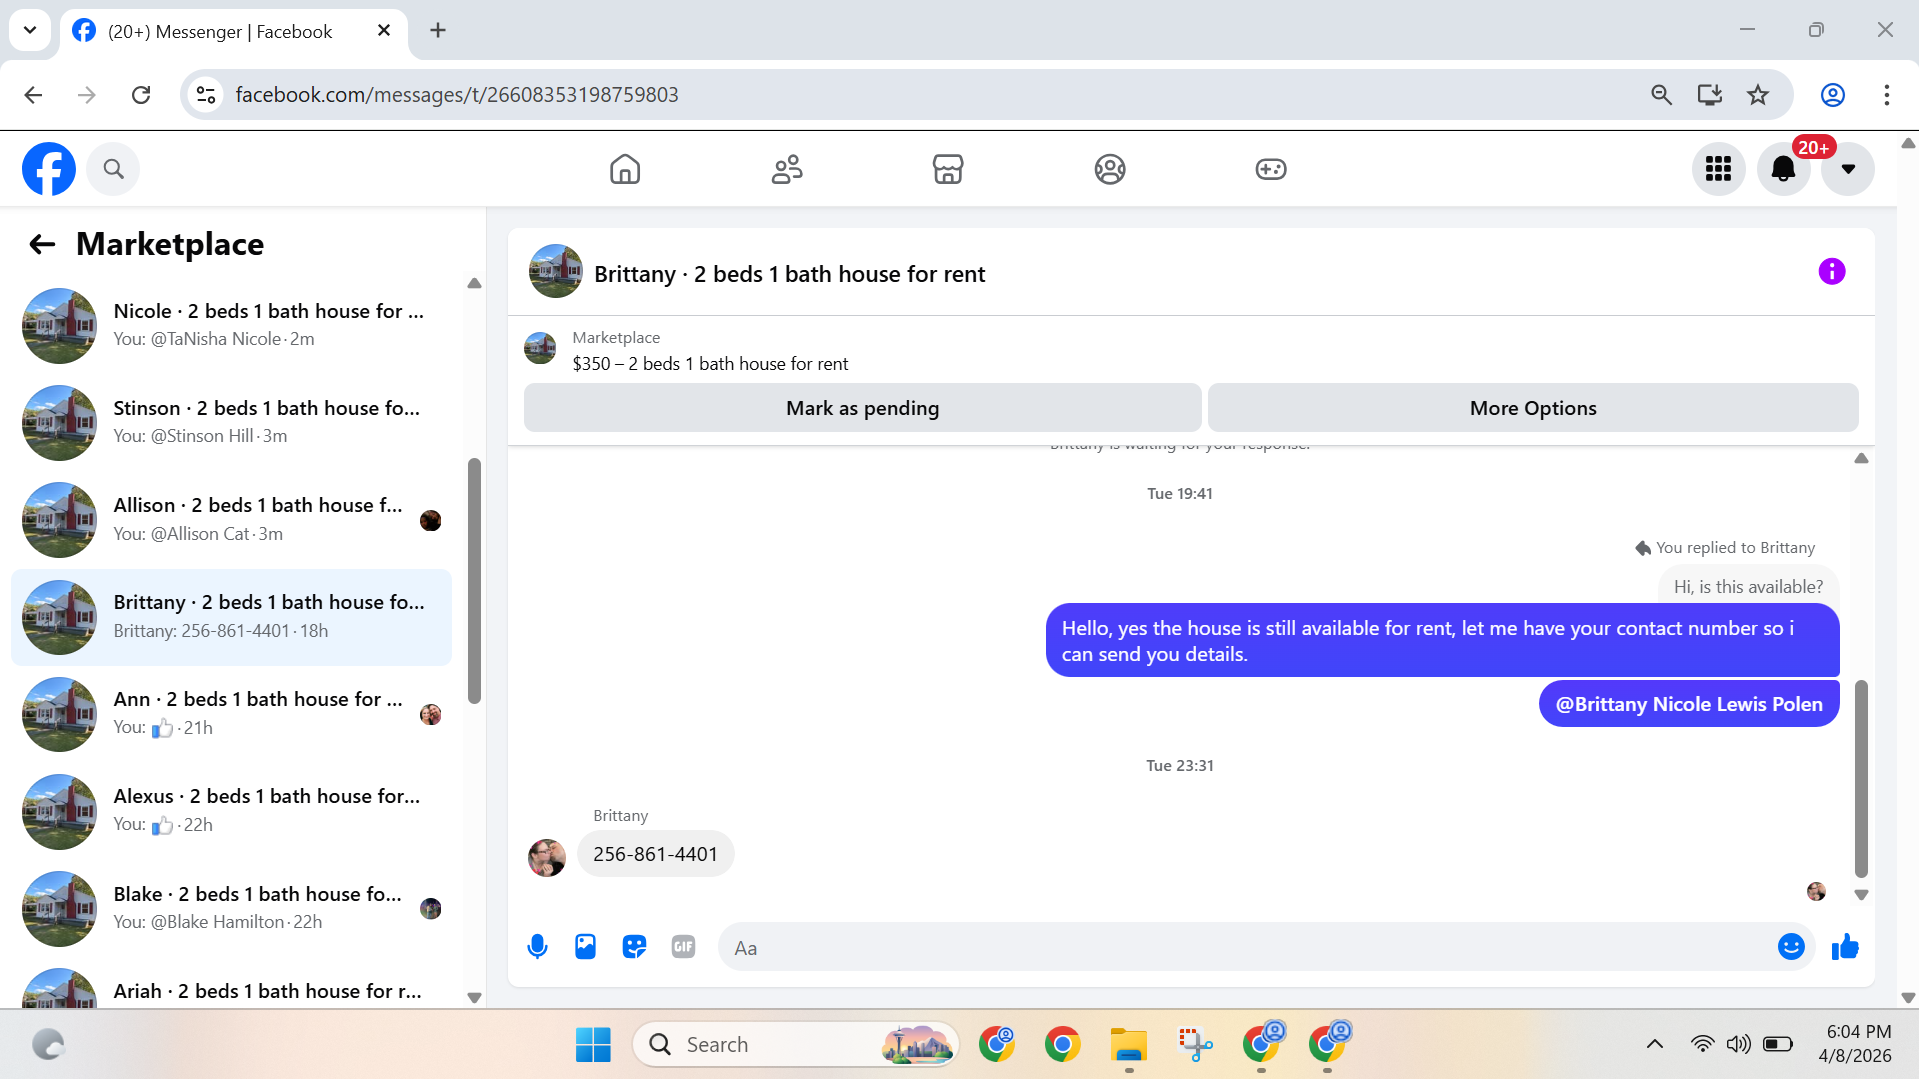Click chat list scroll-down arrow
This screenshot has height=1079, width=1919.
coord(474,997)
